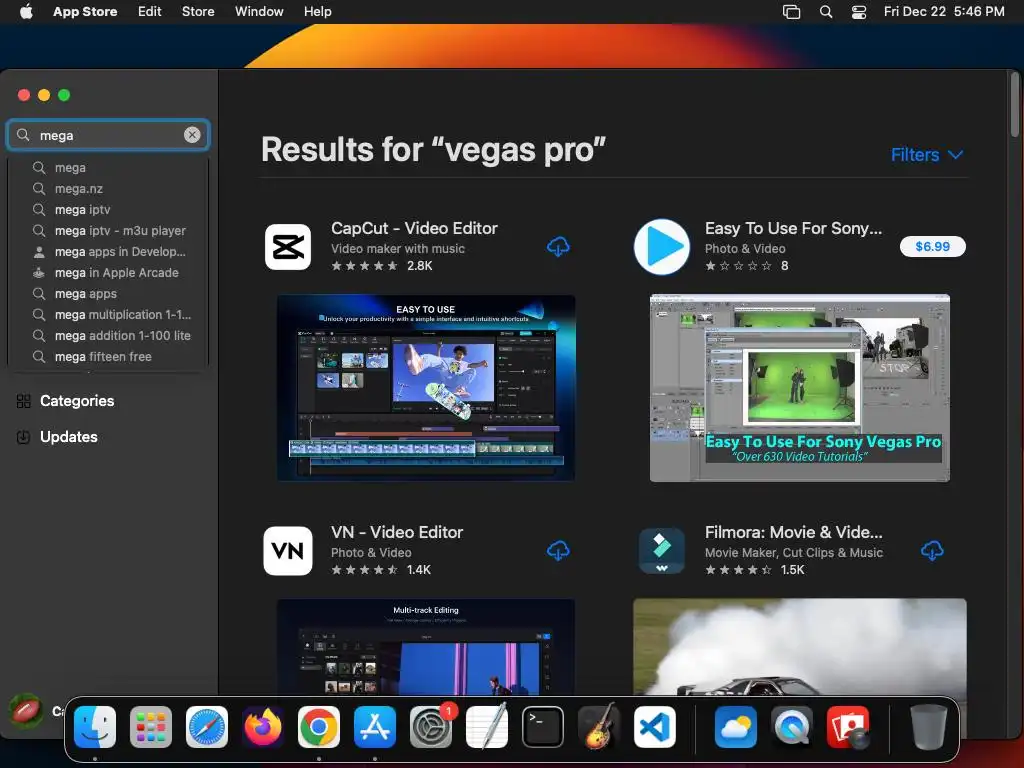Open the App Store menu
The height and width of the screenshot is (768, 1024).
85,11
